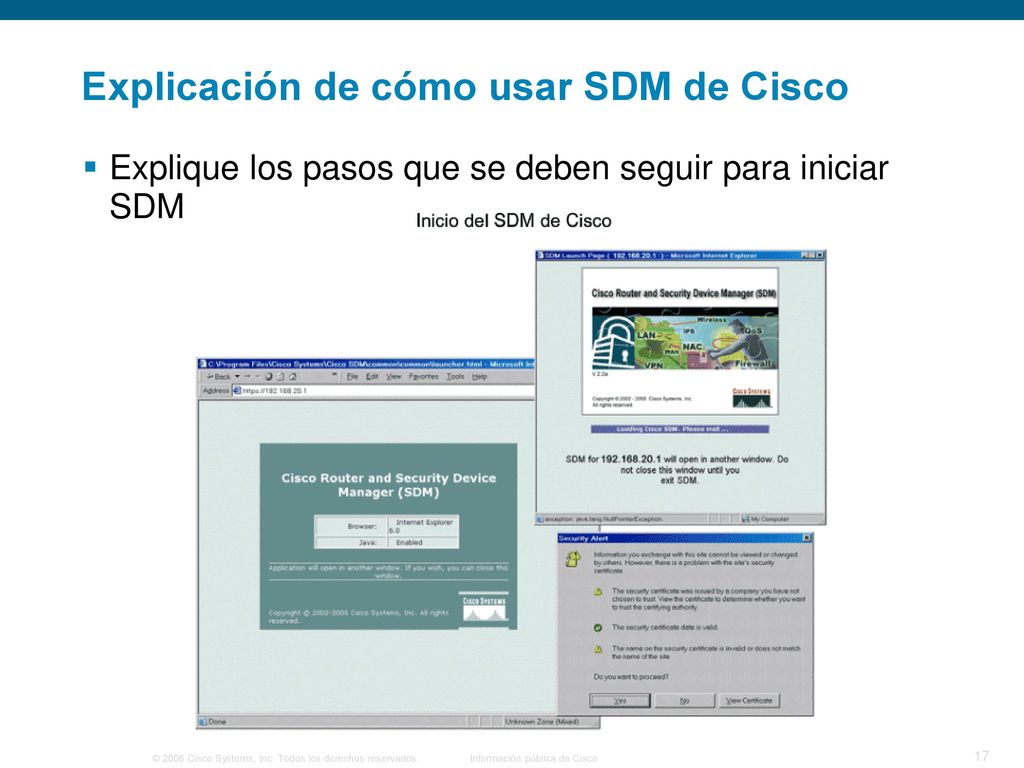Image resolution: width=1024 pixels, height=768 pixels.
Task: Click the Stop icon in browser toolbar
Action: [268, 377]
